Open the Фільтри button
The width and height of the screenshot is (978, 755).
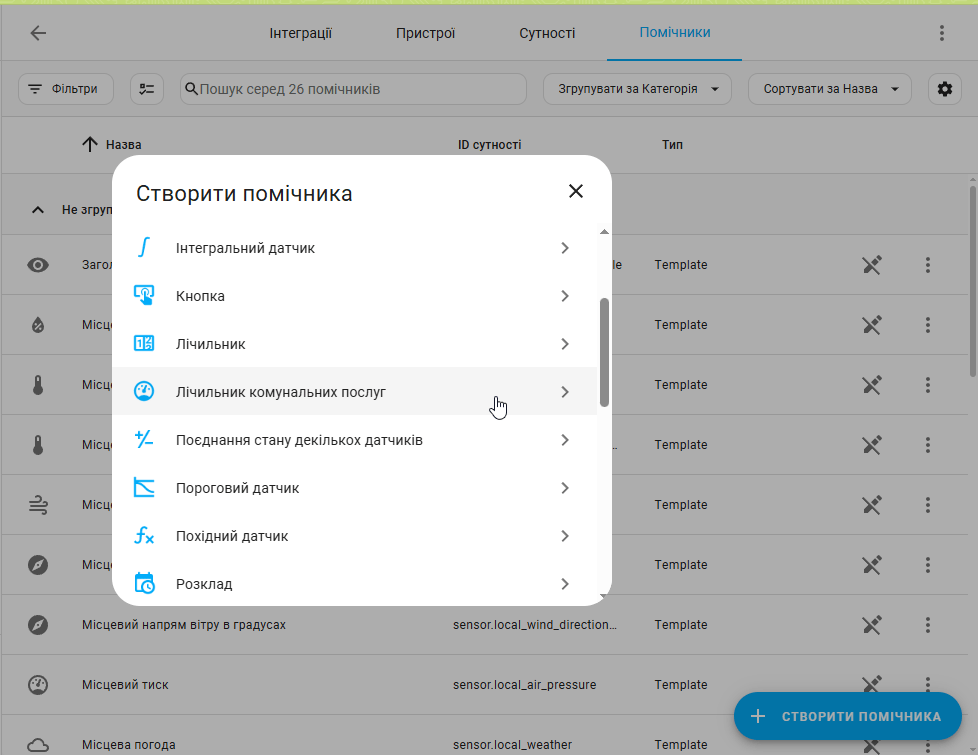coord(66,89)
